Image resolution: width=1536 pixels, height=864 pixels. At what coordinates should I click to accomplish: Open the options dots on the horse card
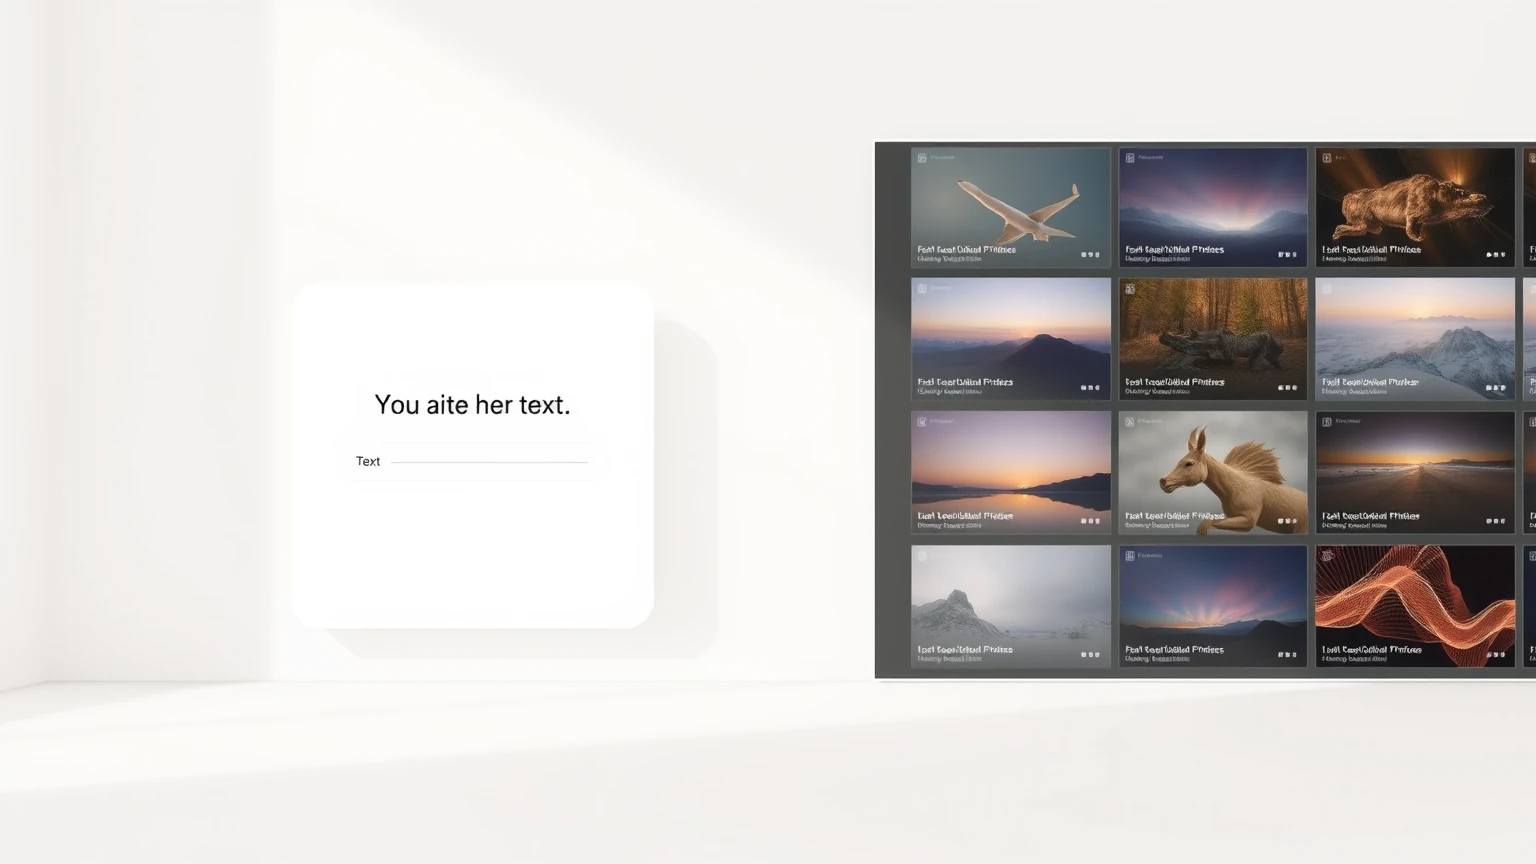[x=1288, y=521]
